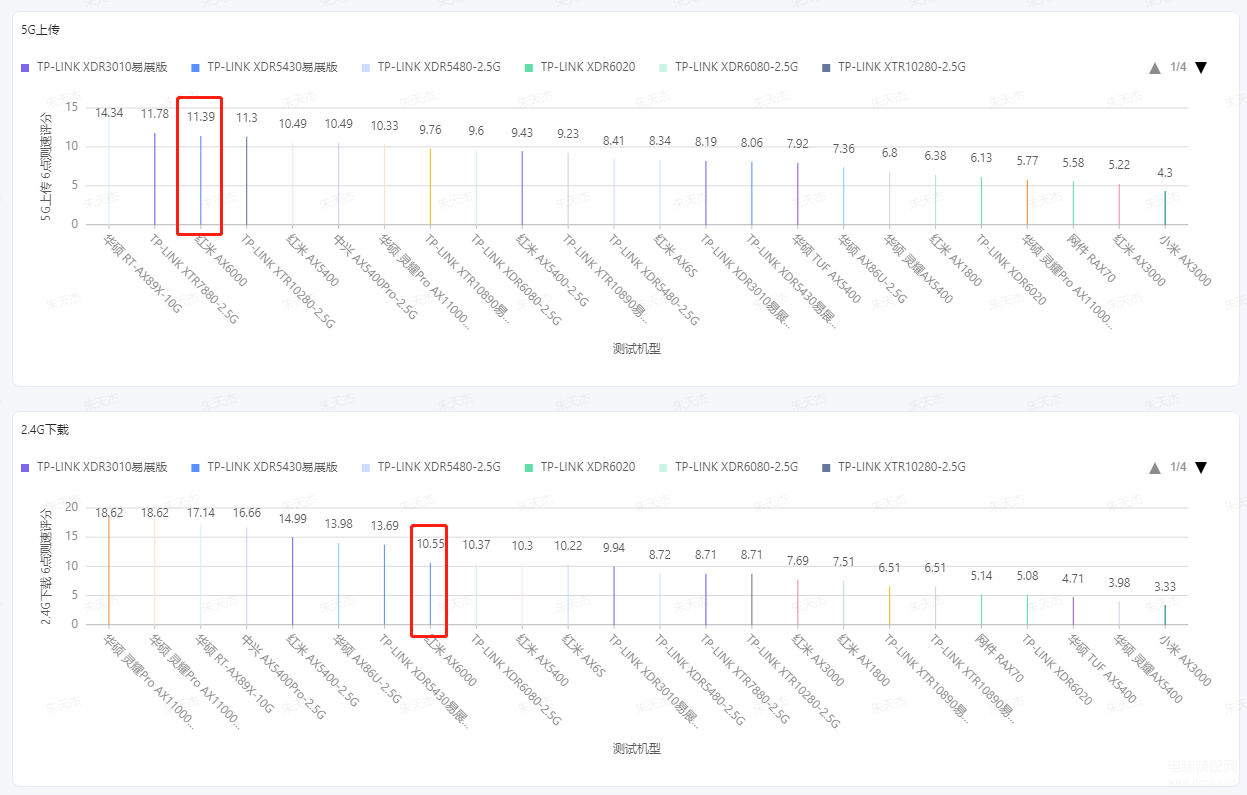Click the 11.78 bar in 5G上传 chart

pyautogui.click(x=155, y=178)
